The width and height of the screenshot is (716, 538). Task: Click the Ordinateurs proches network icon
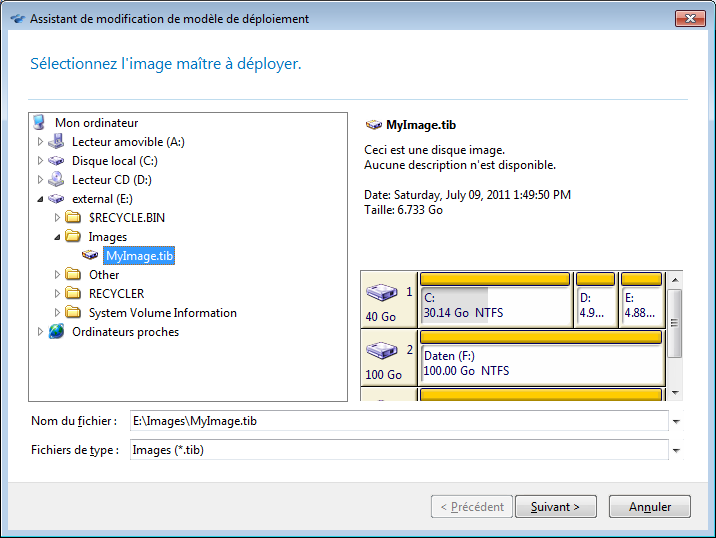56,332
